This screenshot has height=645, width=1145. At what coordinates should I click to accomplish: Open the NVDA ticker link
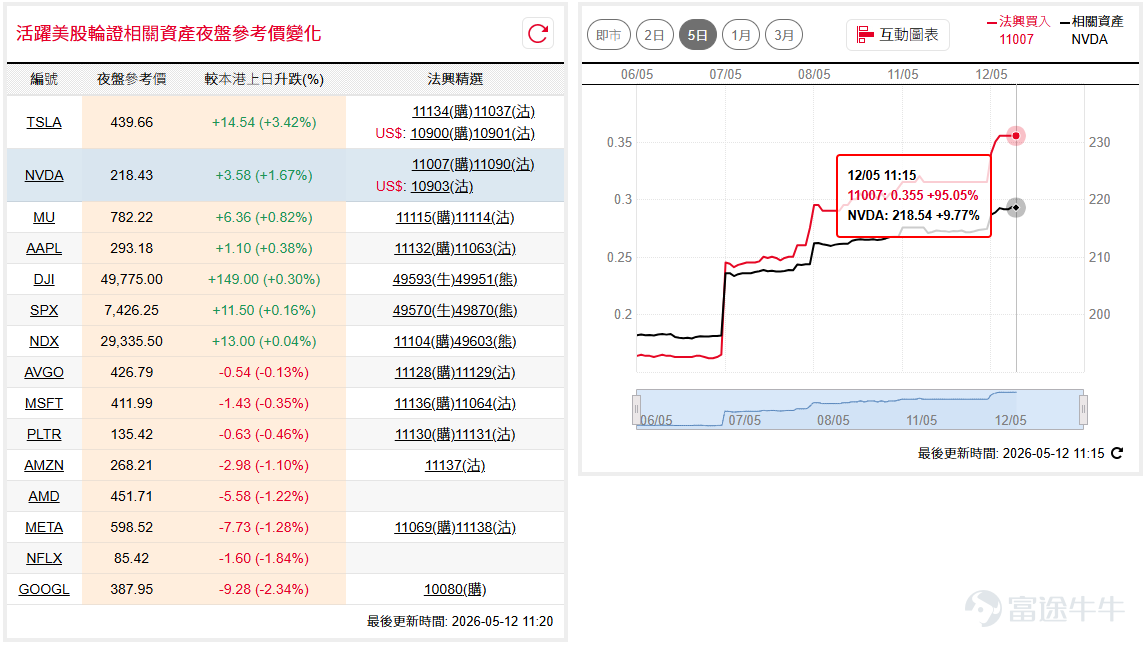click(x=44, y=175)
